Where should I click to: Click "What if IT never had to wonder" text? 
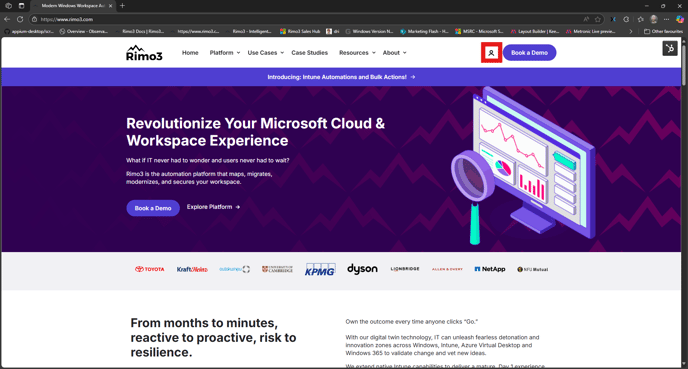point(208,160)
